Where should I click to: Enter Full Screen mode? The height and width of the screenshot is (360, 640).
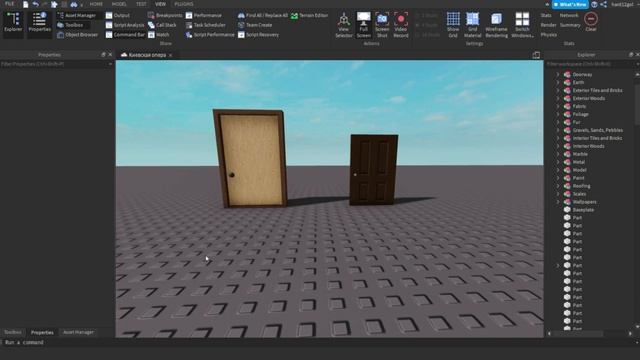[363, 25]
